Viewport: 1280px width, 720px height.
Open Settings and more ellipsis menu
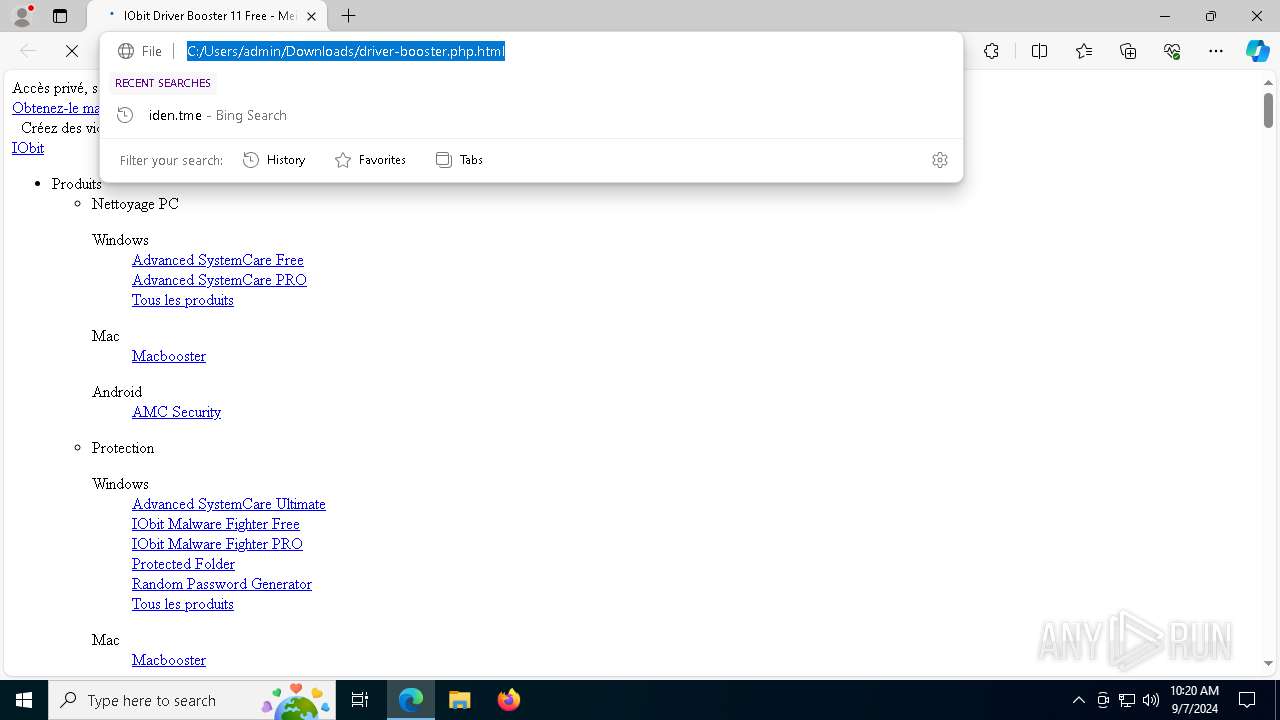tap(1216, 51)
